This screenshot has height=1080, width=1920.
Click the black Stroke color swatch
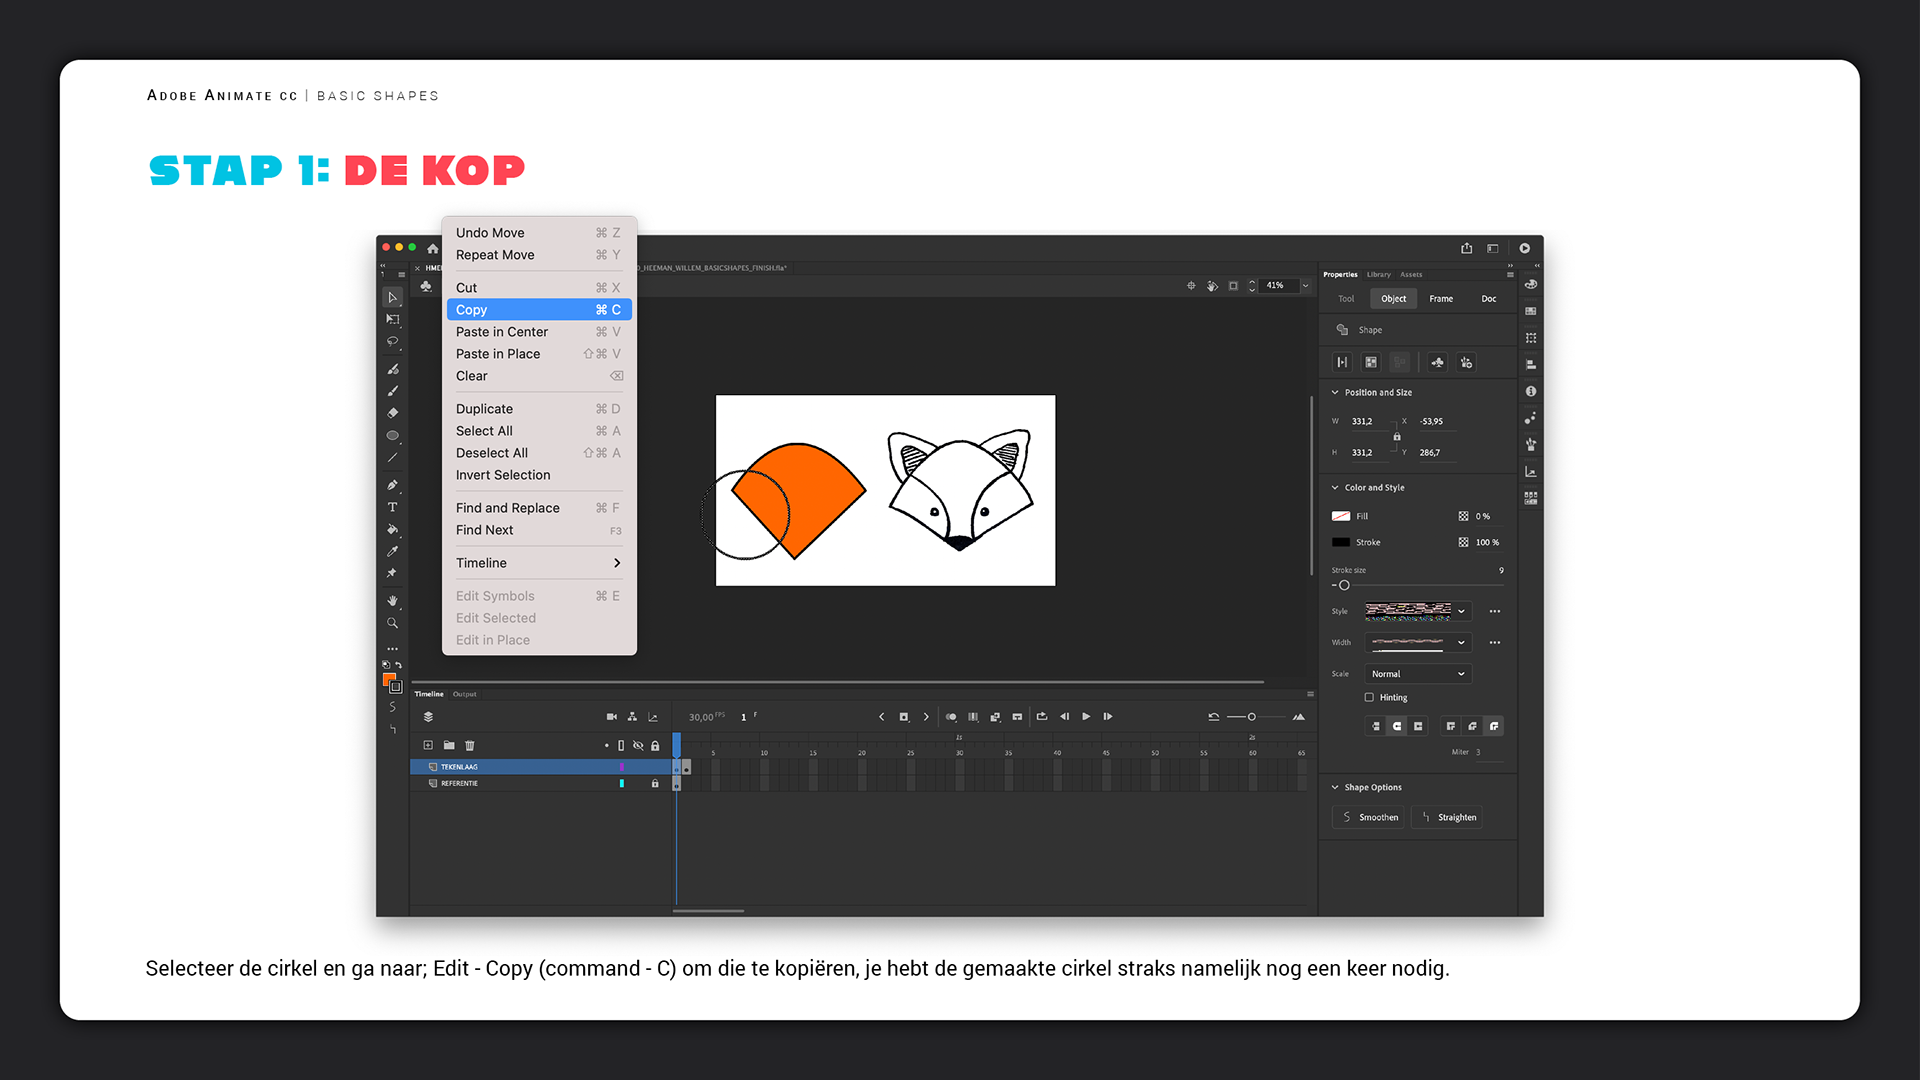click(1341, 543)
